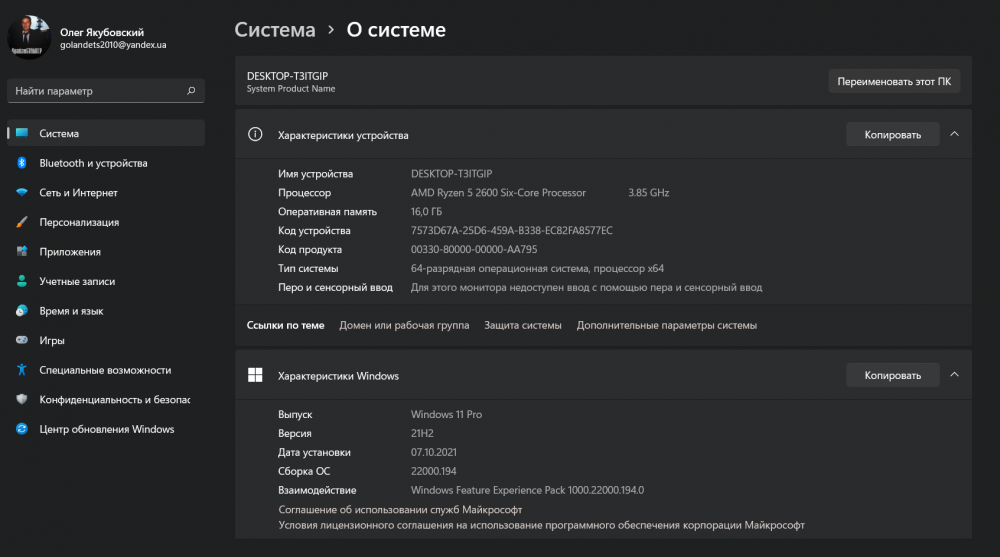Copy device specifications with Копировать
The height and width of the screenshot is (557, 1000).
(x=892, y=134)
